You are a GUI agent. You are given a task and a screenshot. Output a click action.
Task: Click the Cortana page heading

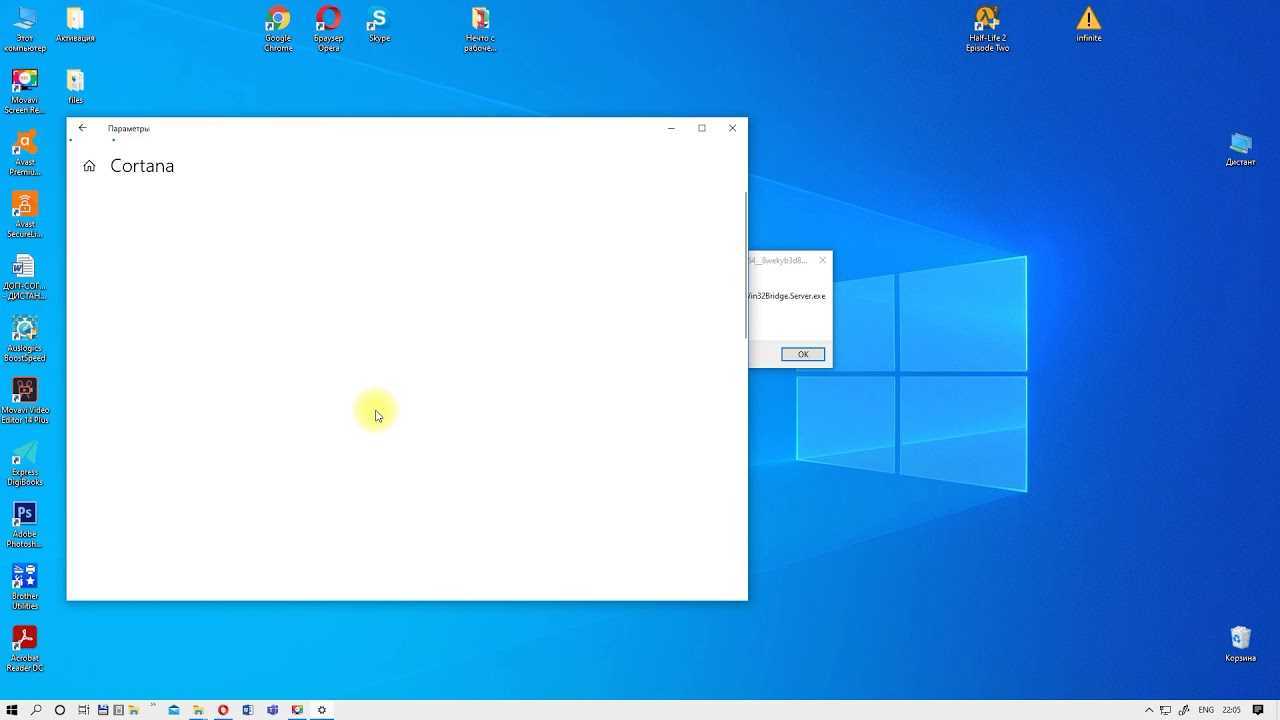142,166
